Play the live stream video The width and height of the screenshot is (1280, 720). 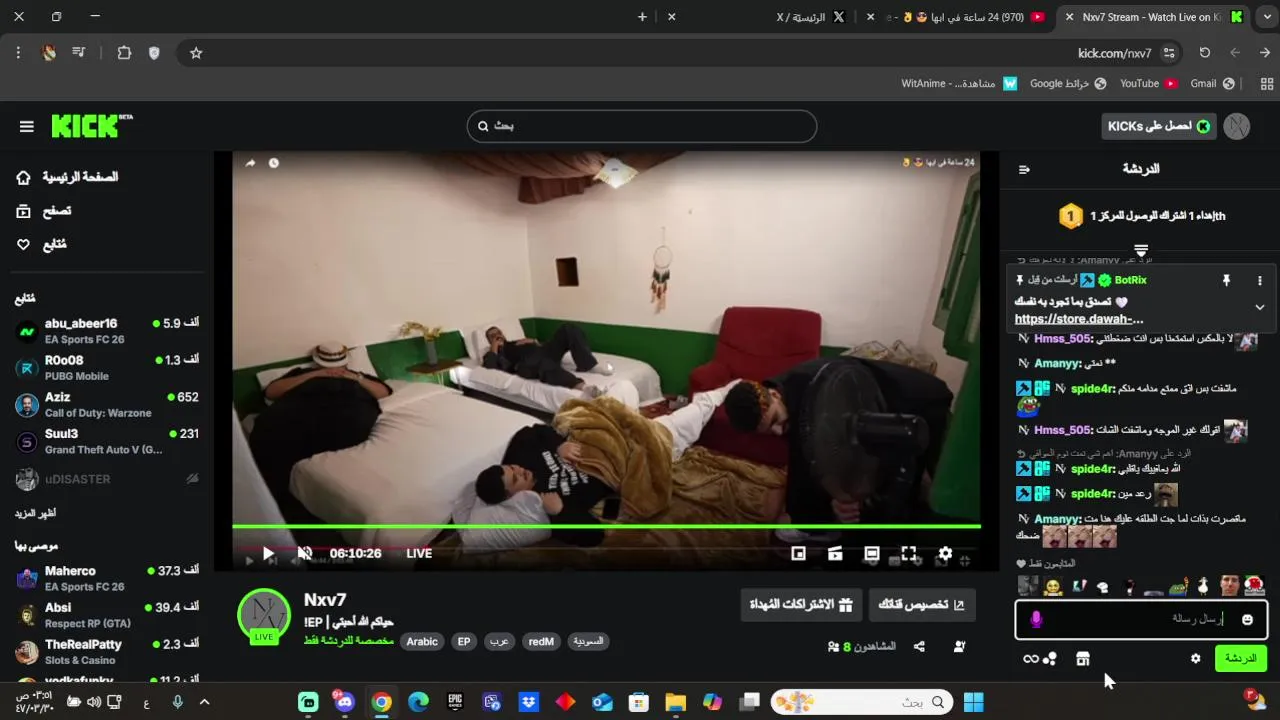(x=268, y=553)
